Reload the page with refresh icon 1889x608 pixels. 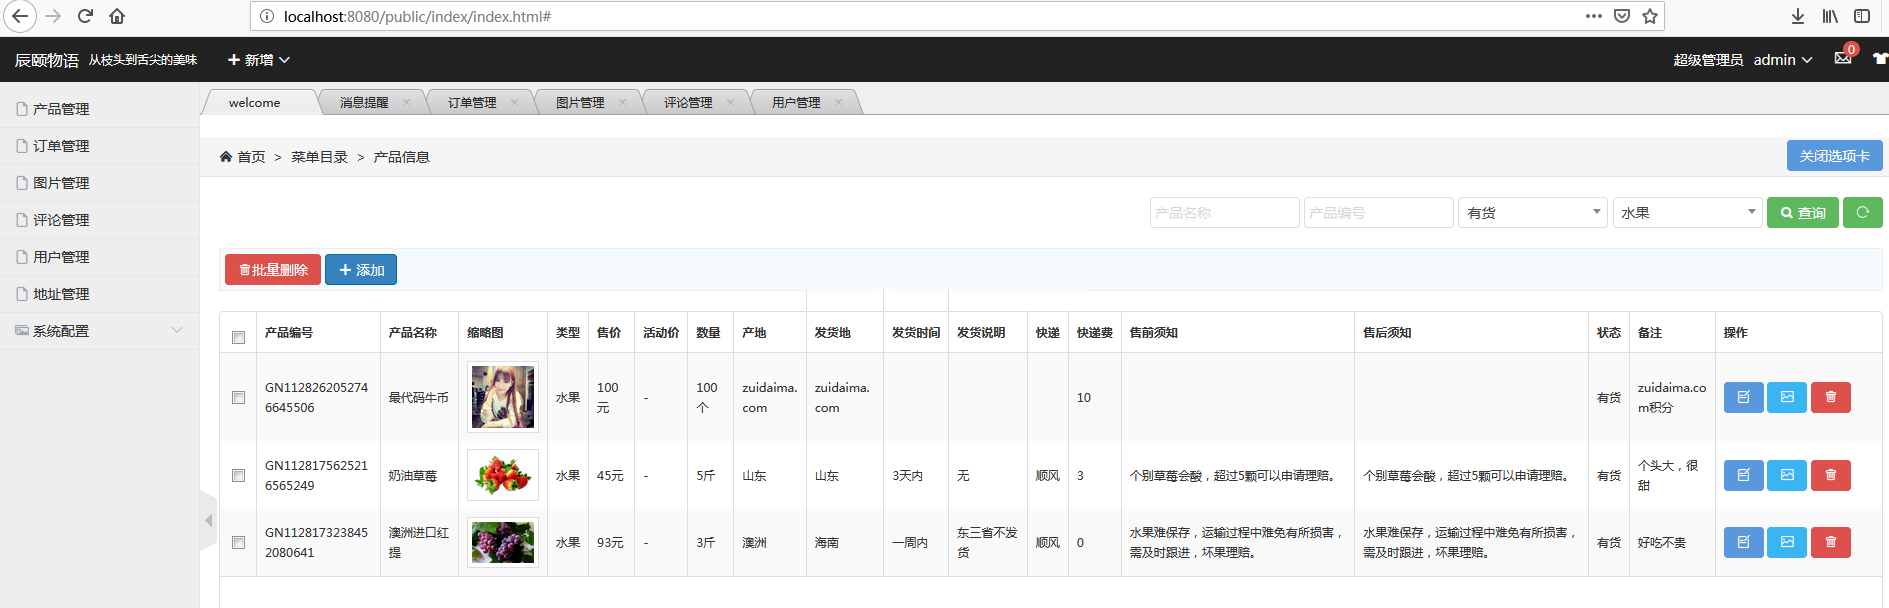click(x=85, y=16)
